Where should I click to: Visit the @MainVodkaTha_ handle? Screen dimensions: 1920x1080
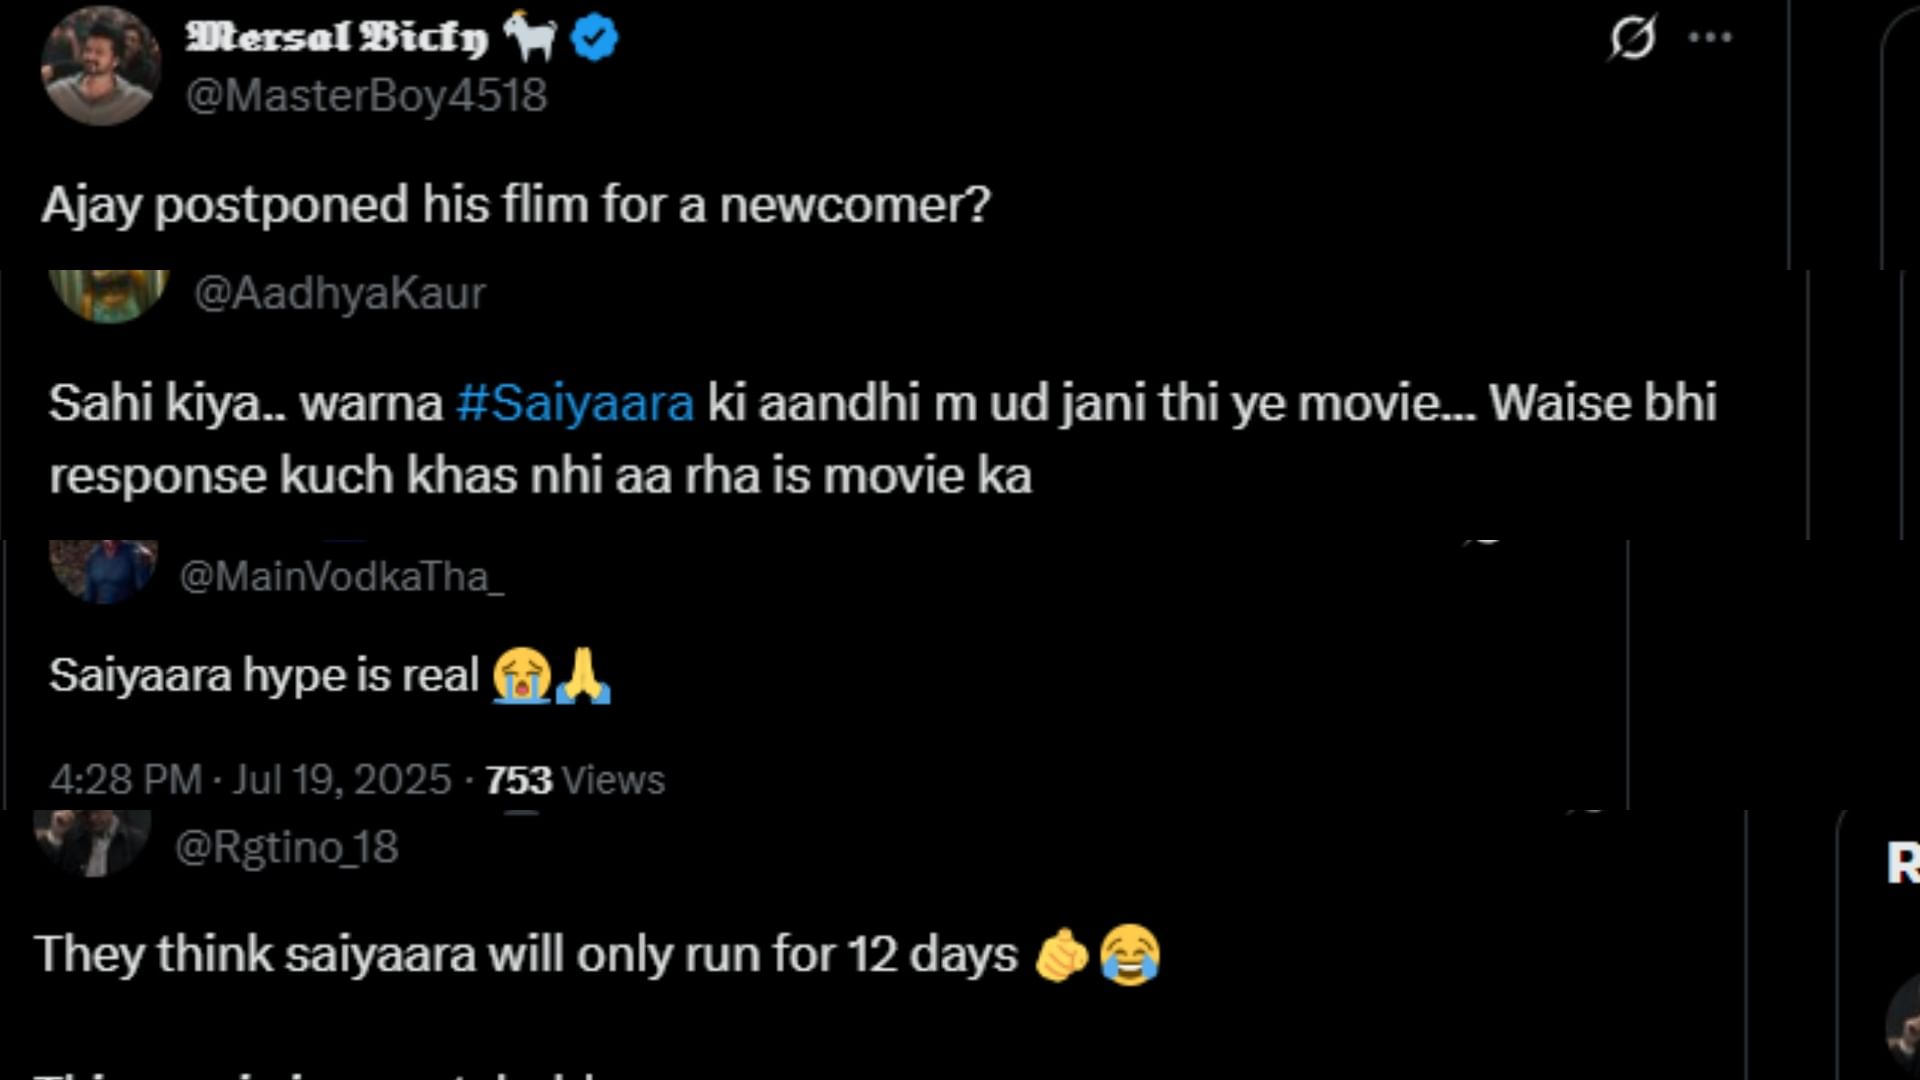[341, 577]
